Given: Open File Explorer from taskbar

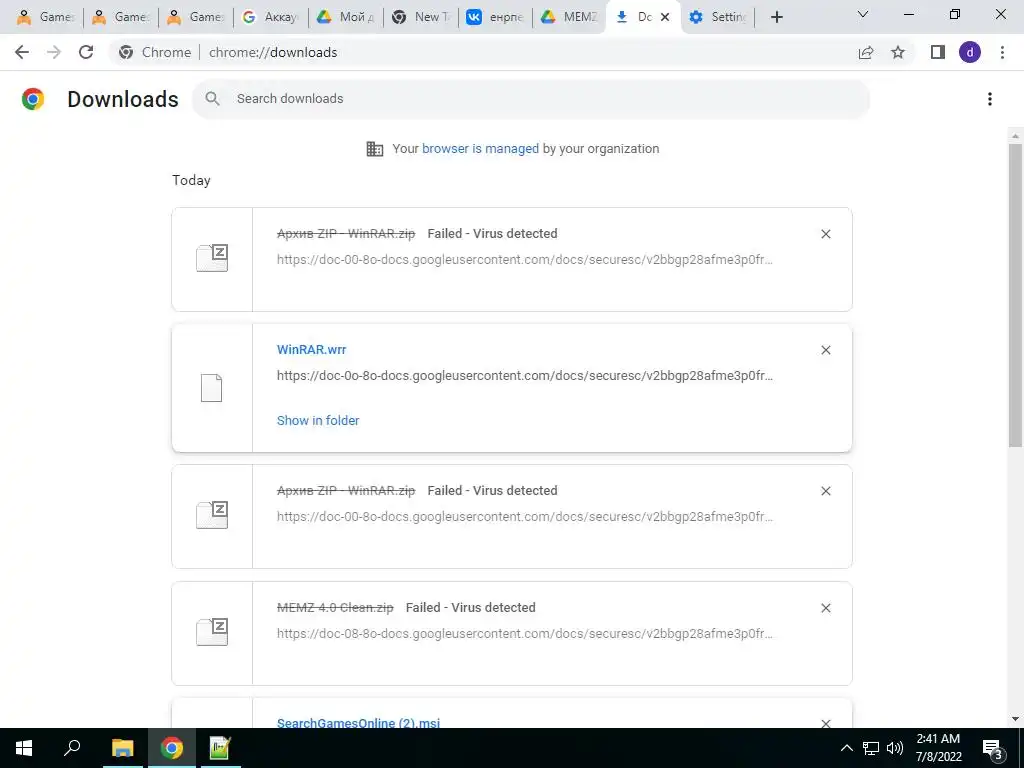Looking at the screenshot, I should pyautogui.click(x=122, y=748).
